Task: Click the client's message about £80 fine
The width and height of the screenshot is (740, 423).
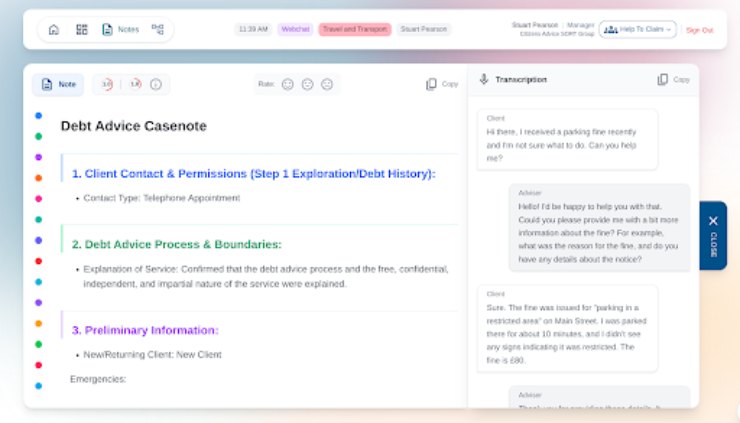Action: click(567, 329)
